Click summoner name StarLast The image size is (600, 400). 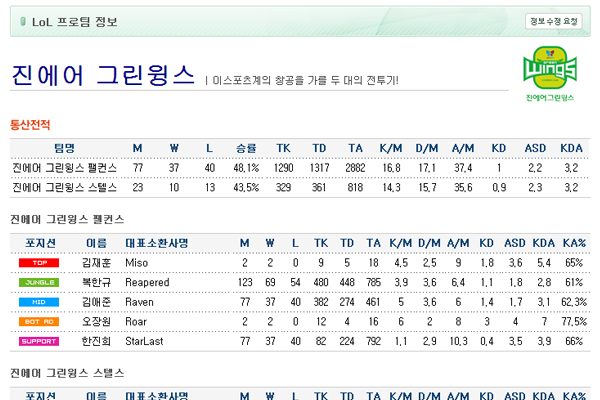[144, 341]
